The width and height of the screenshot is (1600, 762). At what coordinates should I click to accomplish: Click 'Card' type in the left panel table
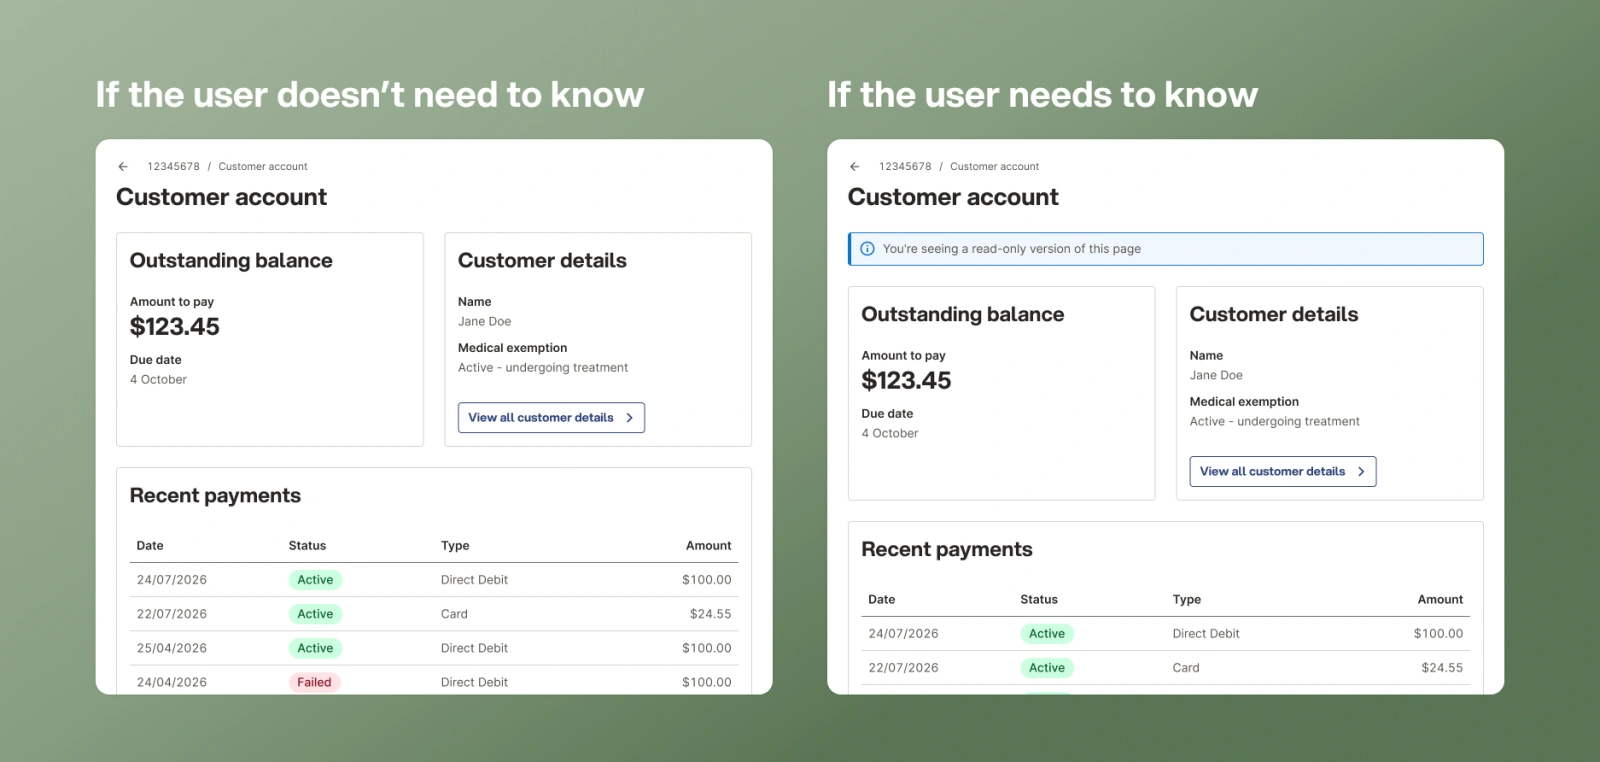tap(454, 614)
